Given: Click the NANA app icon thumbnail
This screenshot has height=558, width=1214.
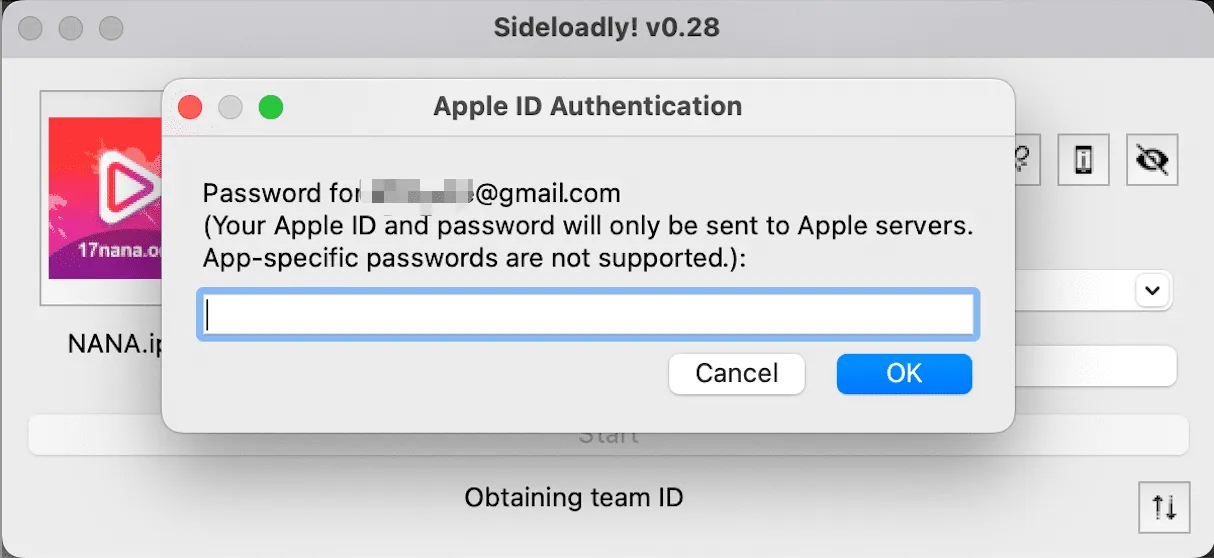Looking at the screenshot, I should coord(104,198).
